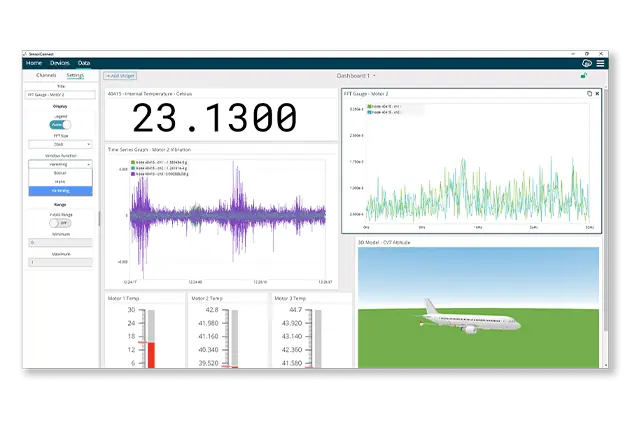Select the 23.1300 temperature readout

215,118
